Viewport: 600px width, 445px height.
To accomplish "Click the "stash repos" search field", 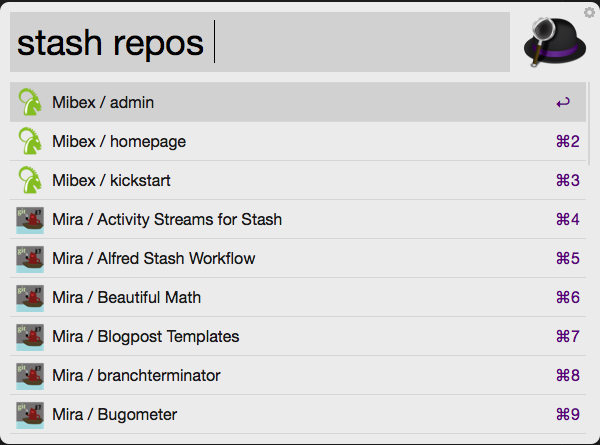I will click(x=260, y=43).
